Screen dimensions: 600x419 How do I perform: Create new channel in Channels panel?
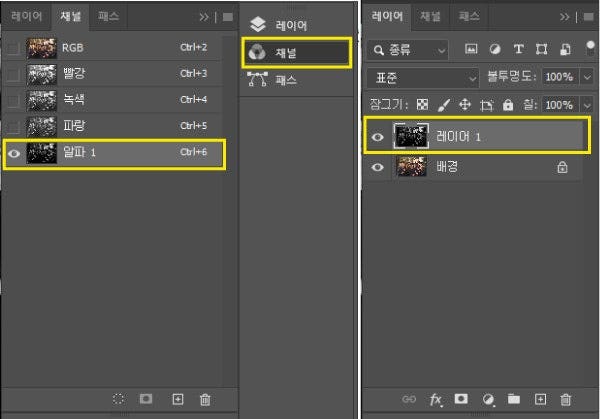(x=178, y=399)
